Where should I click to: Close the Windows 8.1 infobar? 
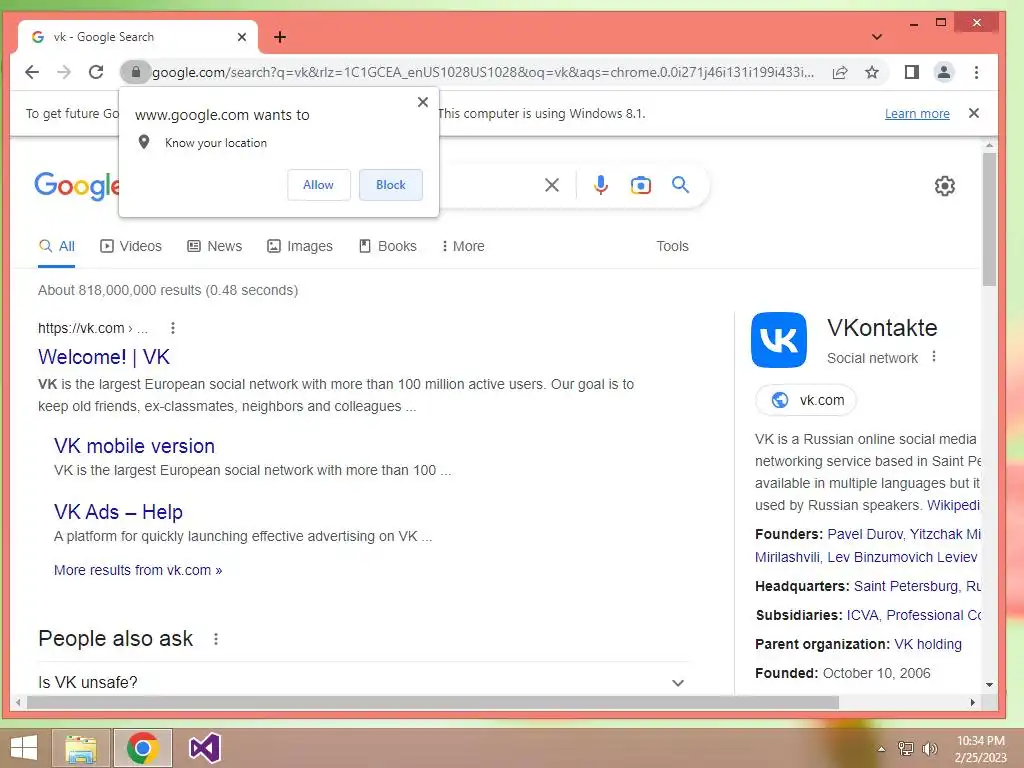pos(974,113)
